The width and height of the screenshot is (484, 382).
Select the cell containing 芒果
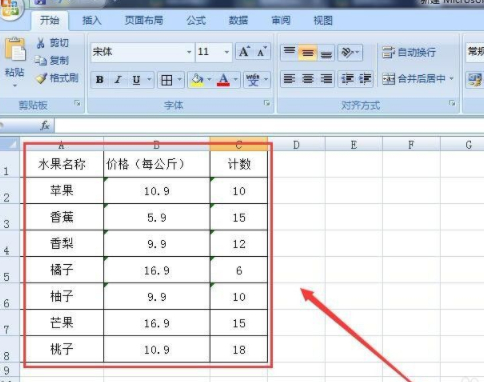pos(62,323)
